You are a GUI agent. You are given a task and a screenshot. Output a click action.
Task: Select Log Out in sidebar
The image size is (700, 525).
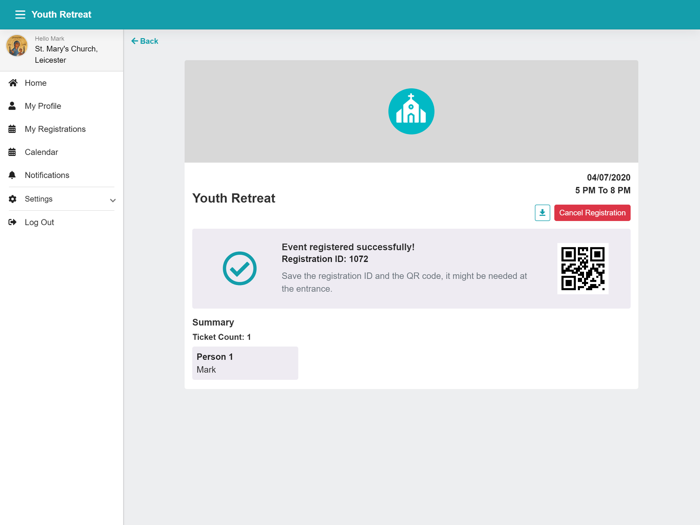39,222
